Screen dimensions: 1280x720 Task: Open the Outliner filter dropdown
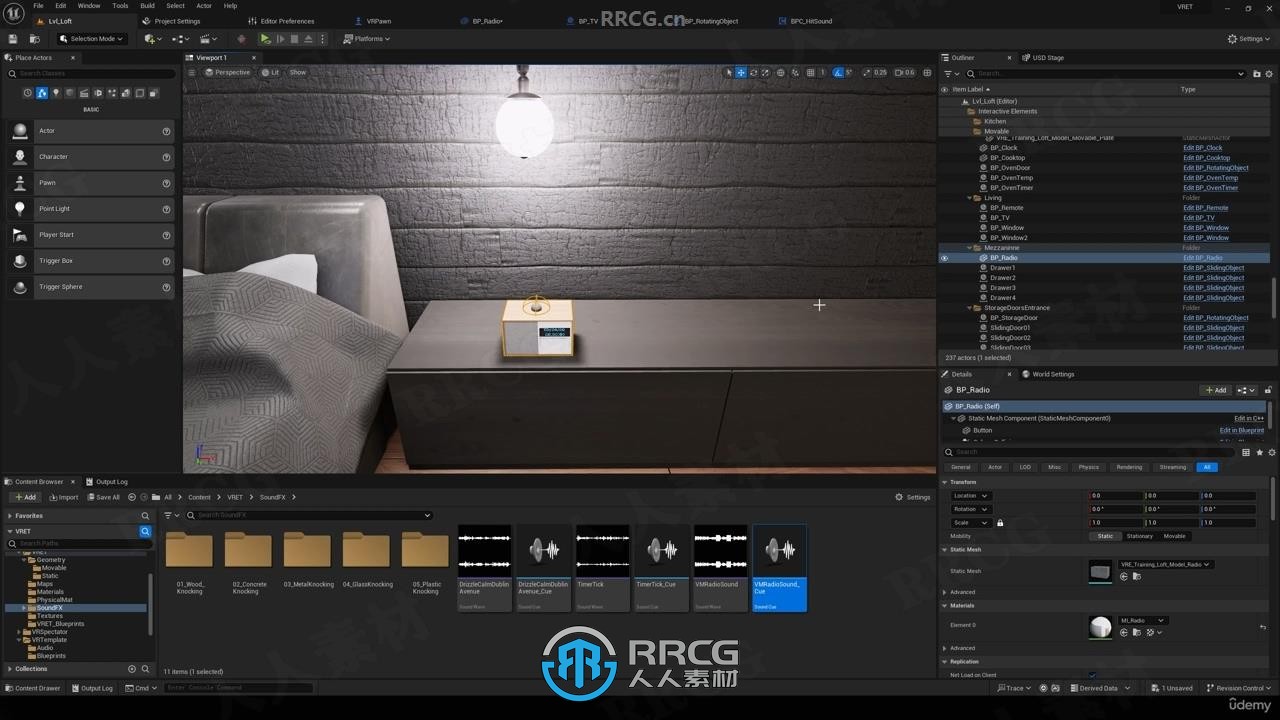[952, 73]
